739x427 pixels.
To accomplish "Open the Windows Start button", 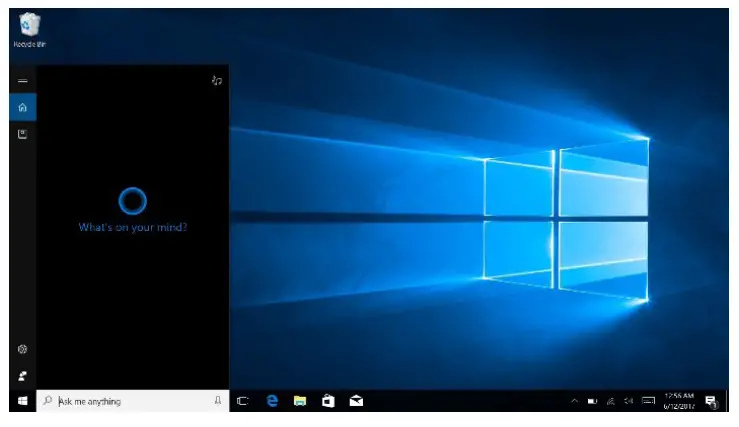I will (x=22, y=401).
